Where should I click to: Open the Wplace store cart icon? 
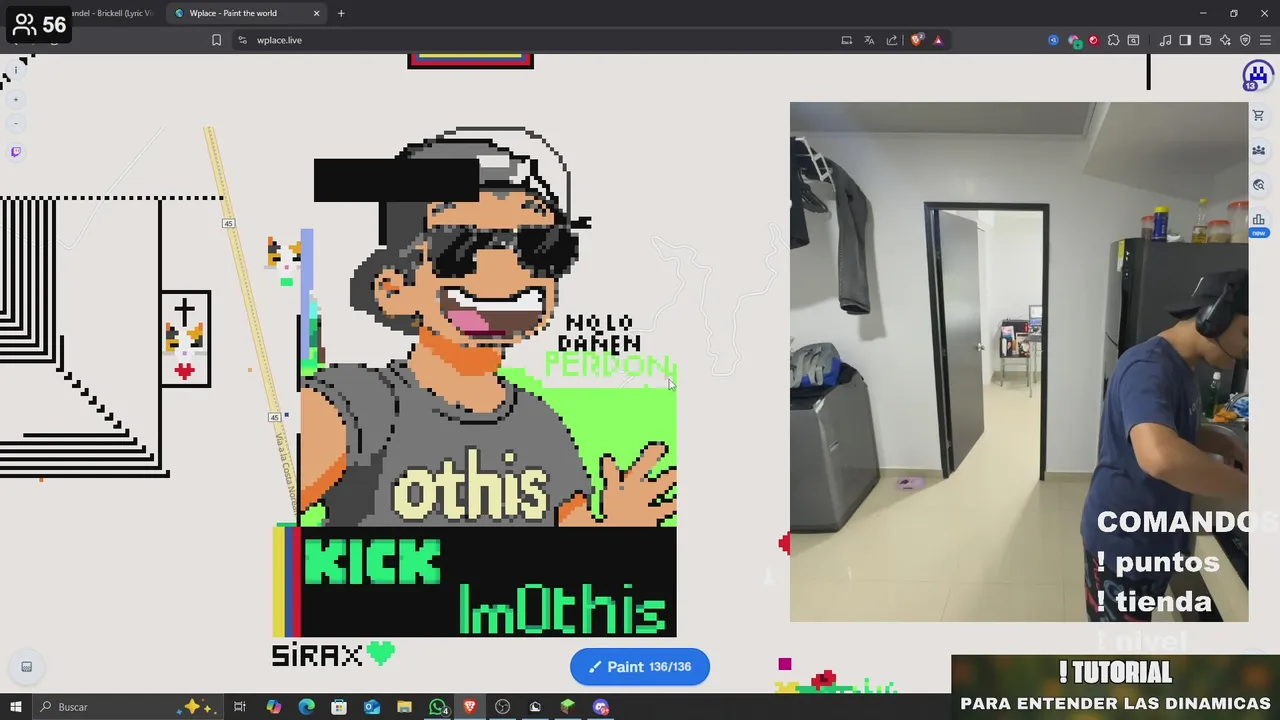1258,116
